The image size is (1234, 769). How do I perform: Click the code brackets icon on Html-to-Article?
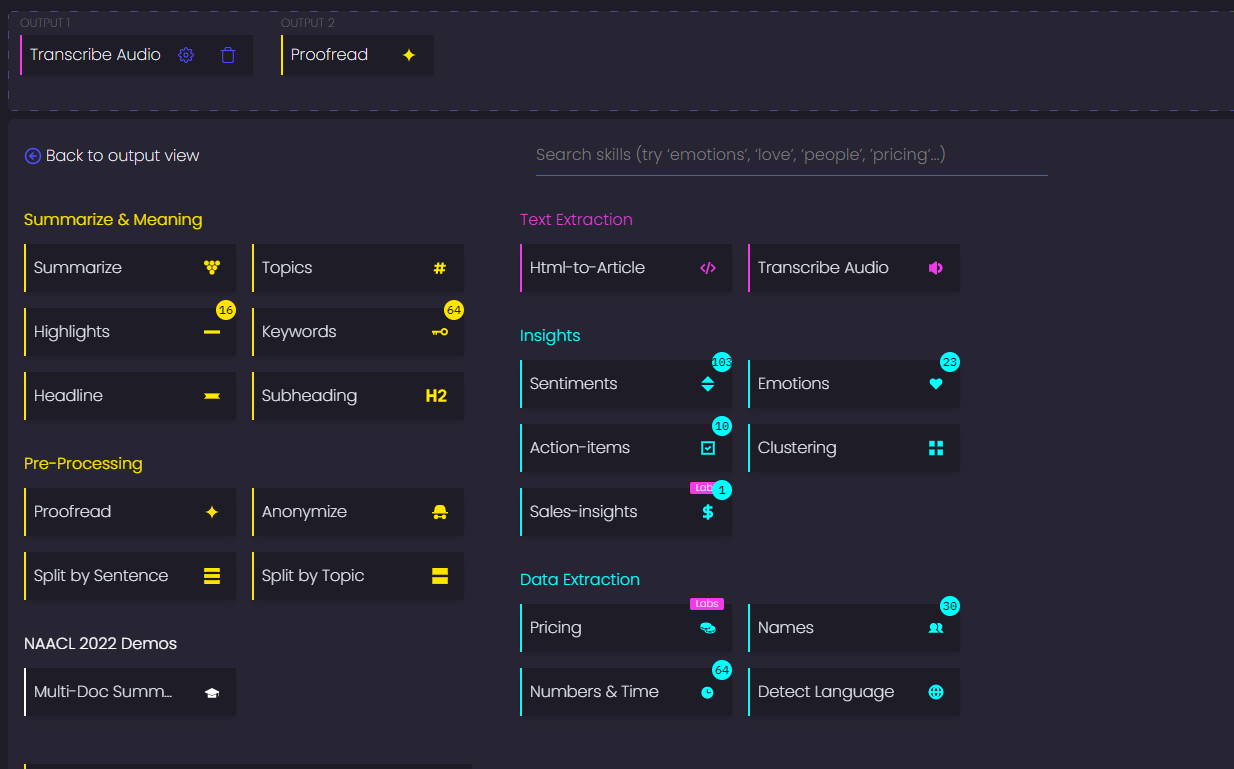coord(708,268)
